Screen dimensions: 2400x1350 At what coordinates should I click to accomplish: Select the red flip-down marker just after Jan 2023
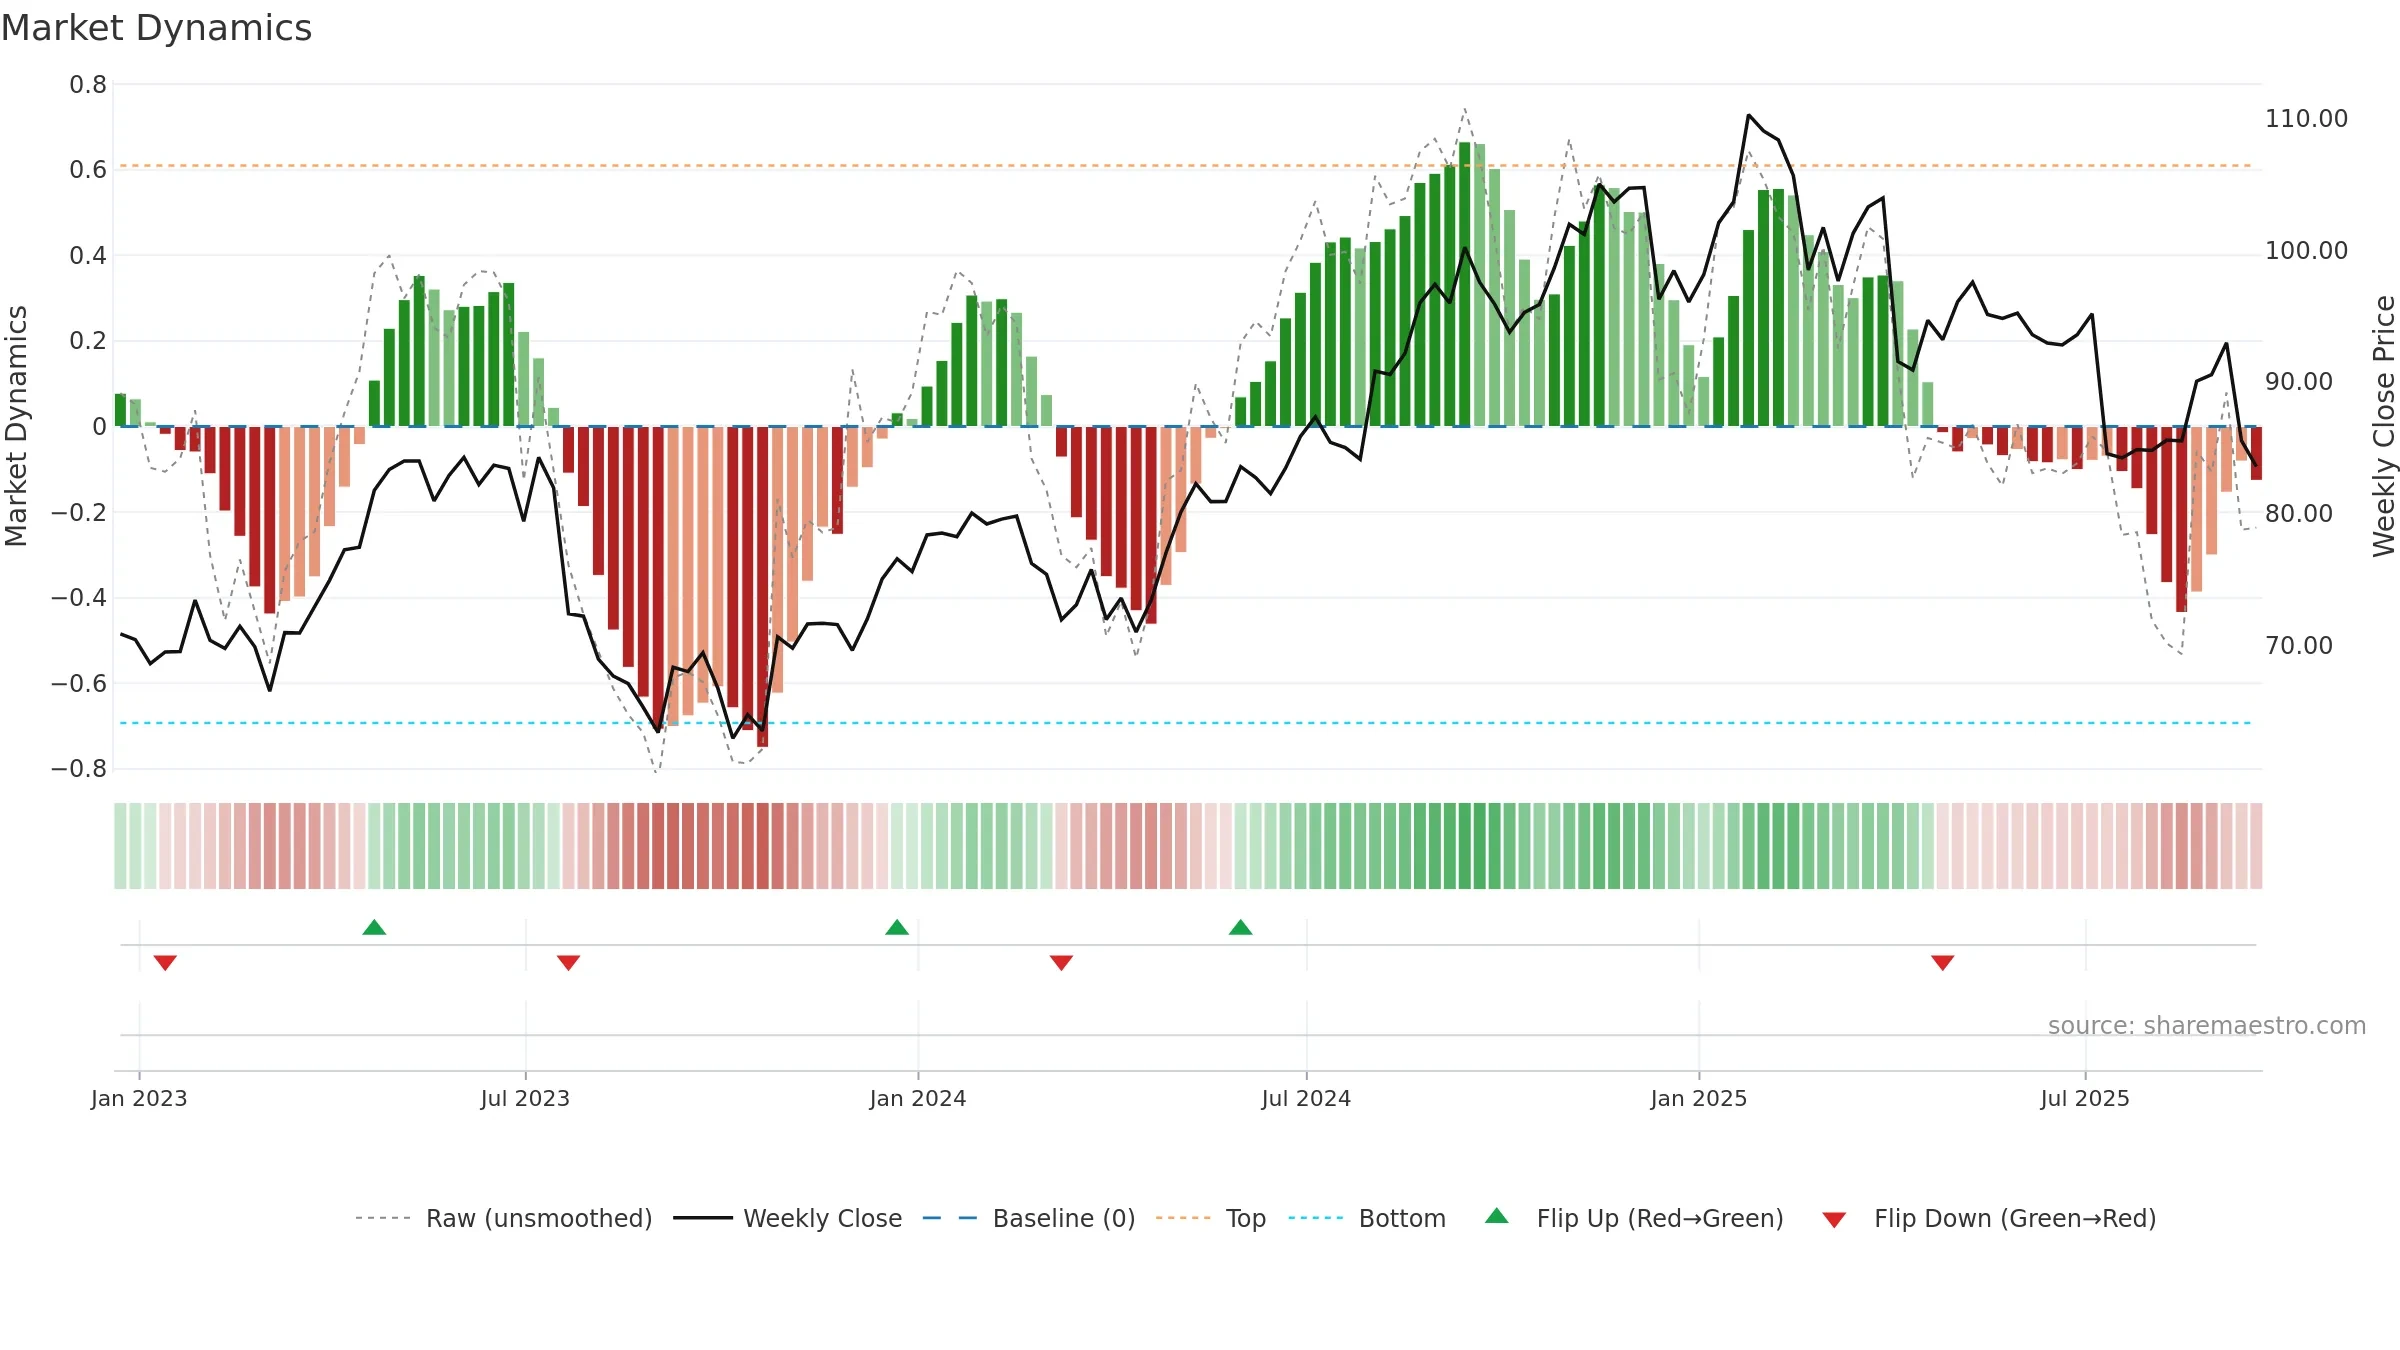[x=165, y=962]
